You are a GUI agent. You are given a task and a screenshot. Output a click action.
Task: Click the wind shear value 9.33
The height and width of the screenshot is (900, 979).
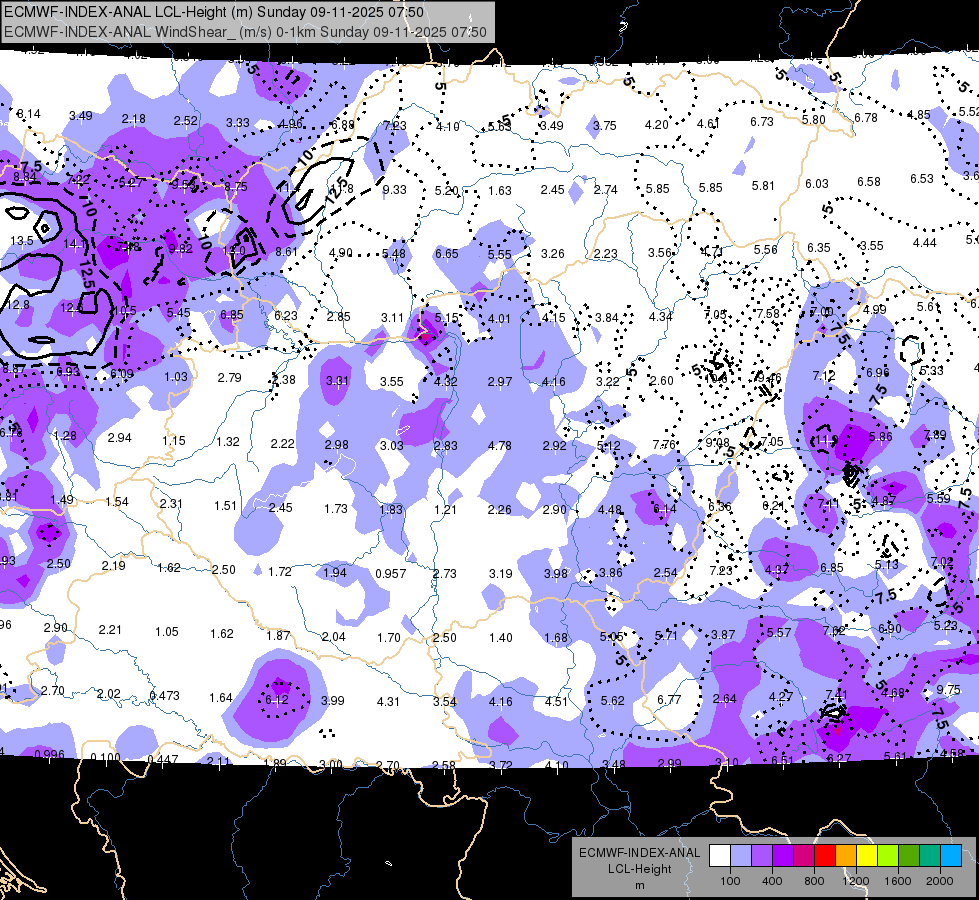click(x=394, y=189)
